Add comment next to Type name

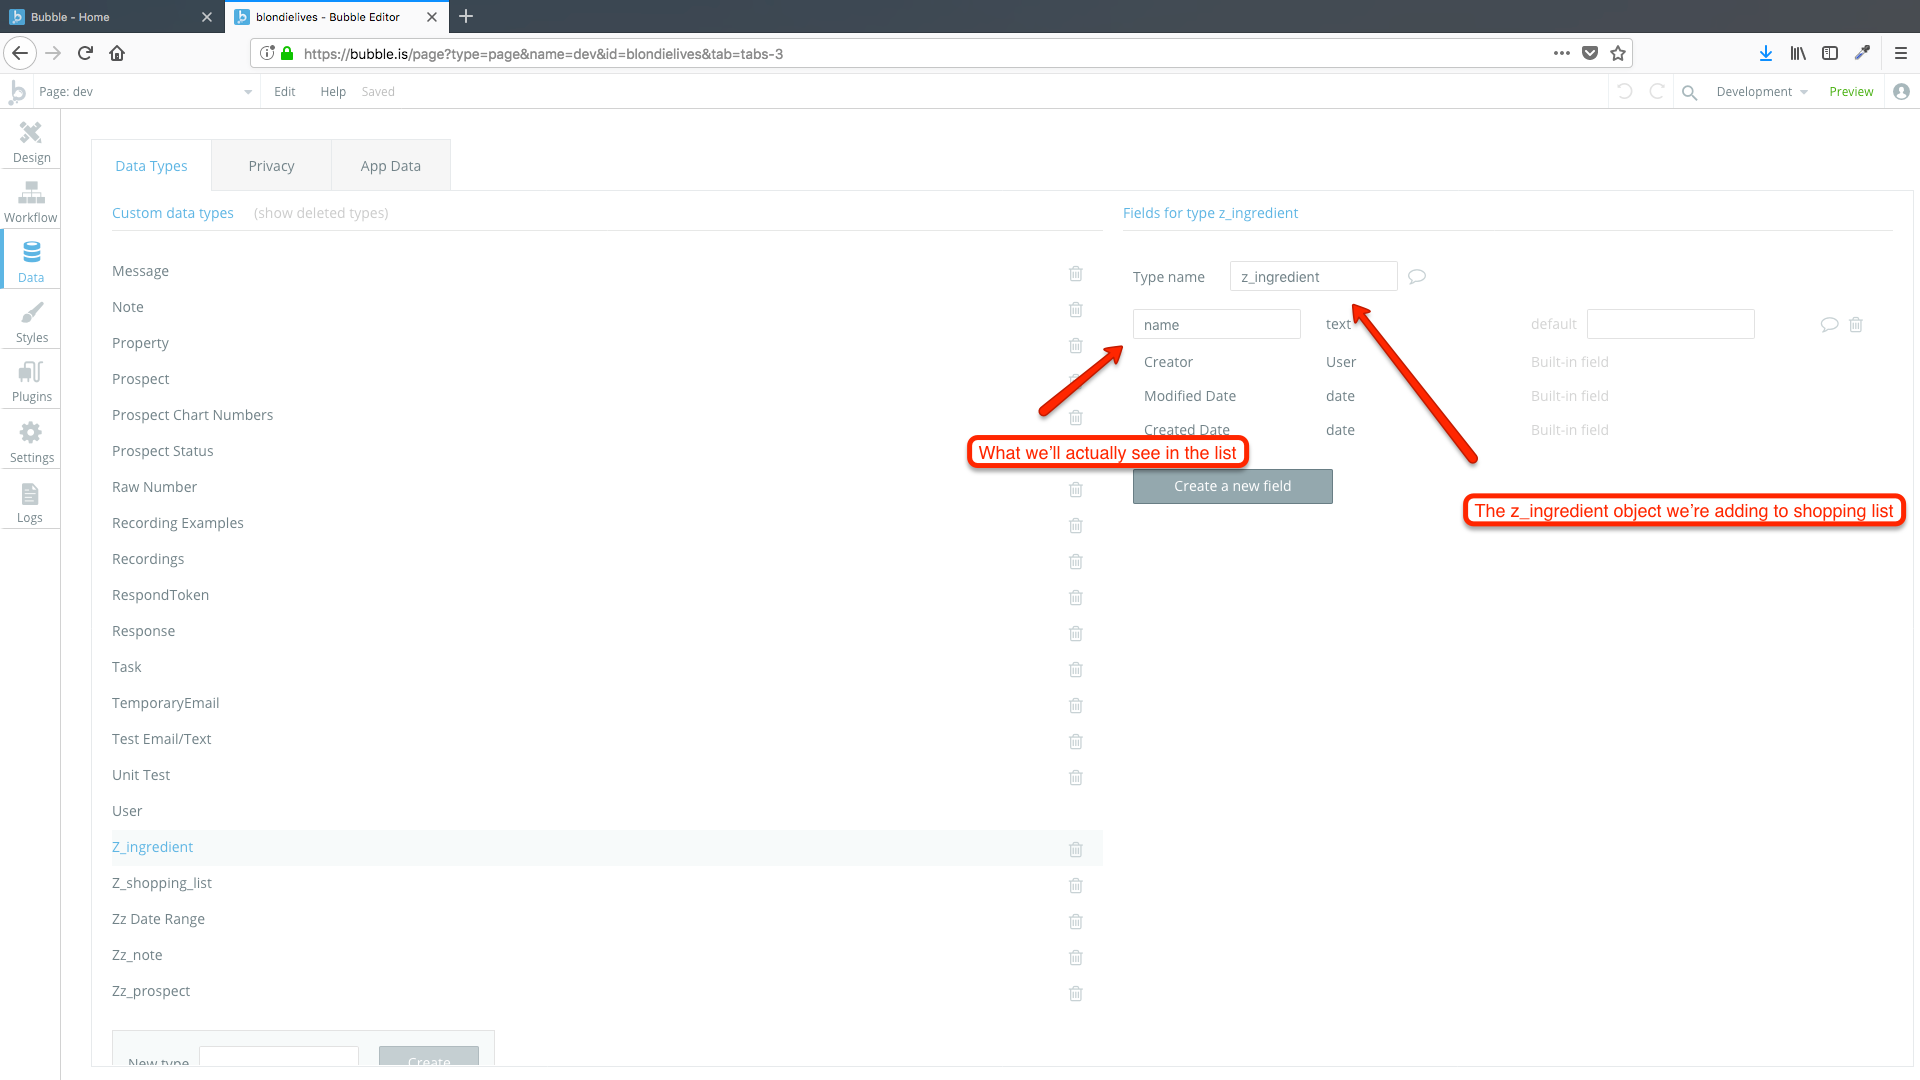1417,277
